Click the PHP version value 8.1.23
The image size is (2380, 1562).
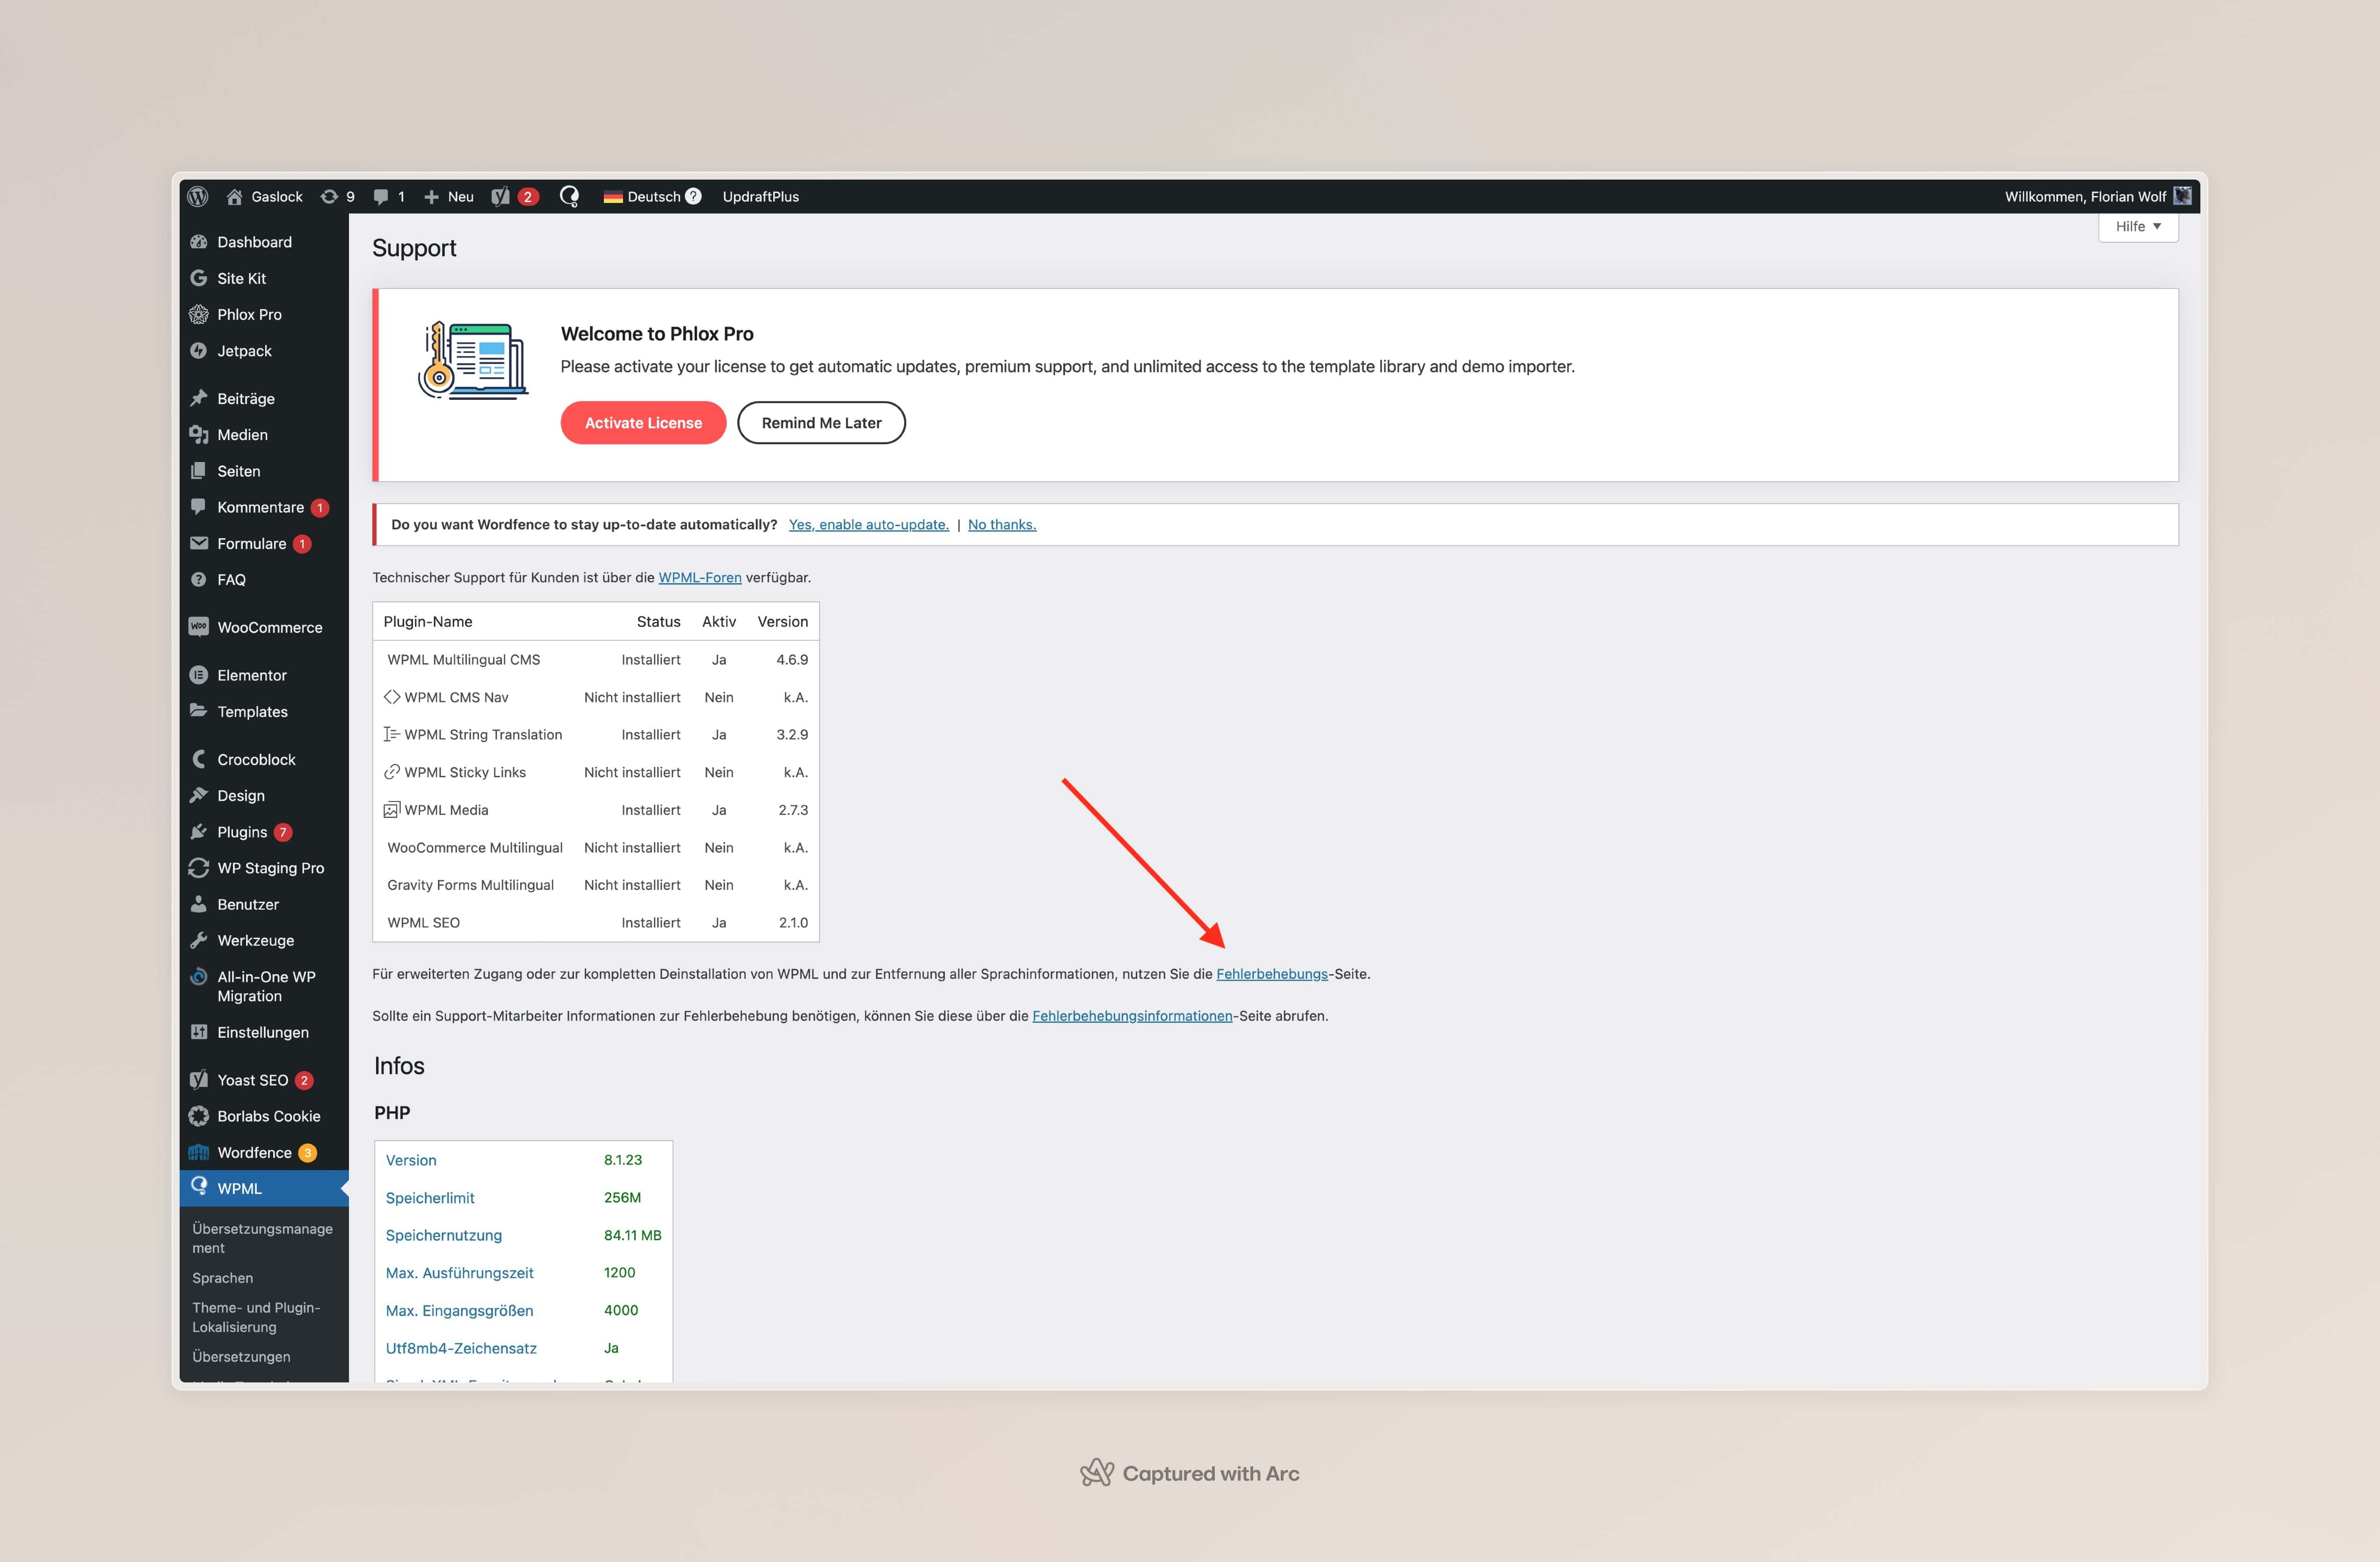[x=623, y=1160]
